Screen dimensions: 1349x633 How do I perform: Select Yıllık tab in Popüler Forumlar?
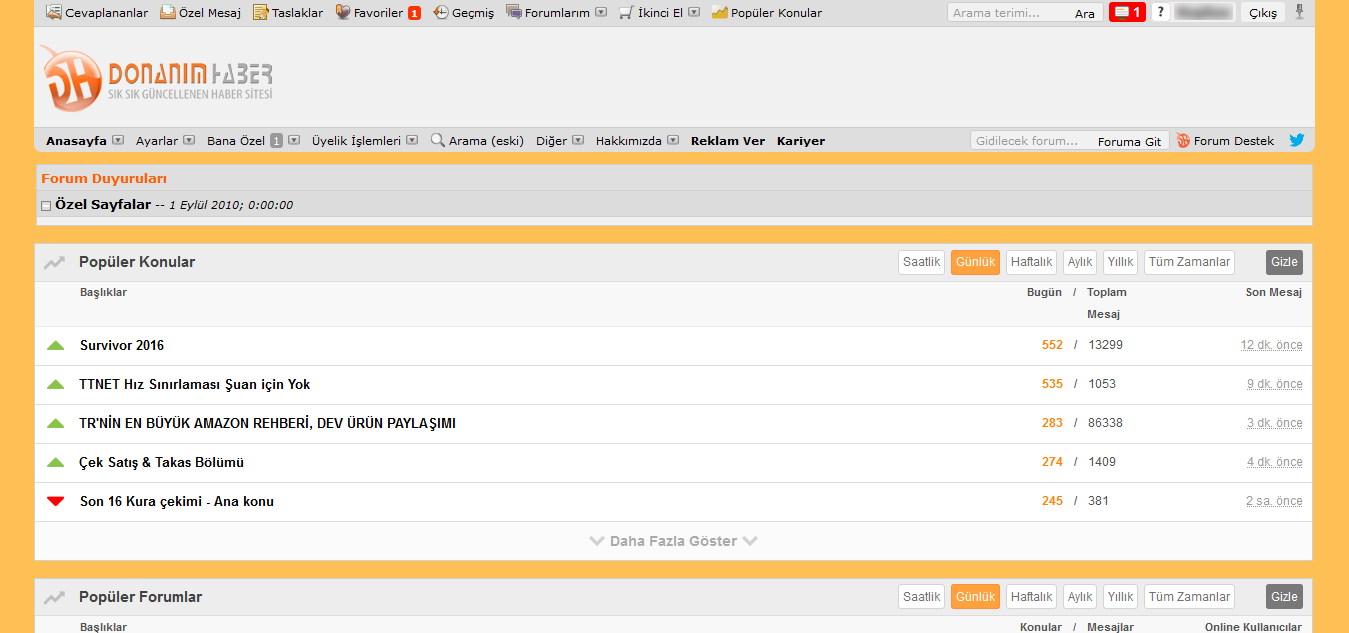coord(1120,596)
